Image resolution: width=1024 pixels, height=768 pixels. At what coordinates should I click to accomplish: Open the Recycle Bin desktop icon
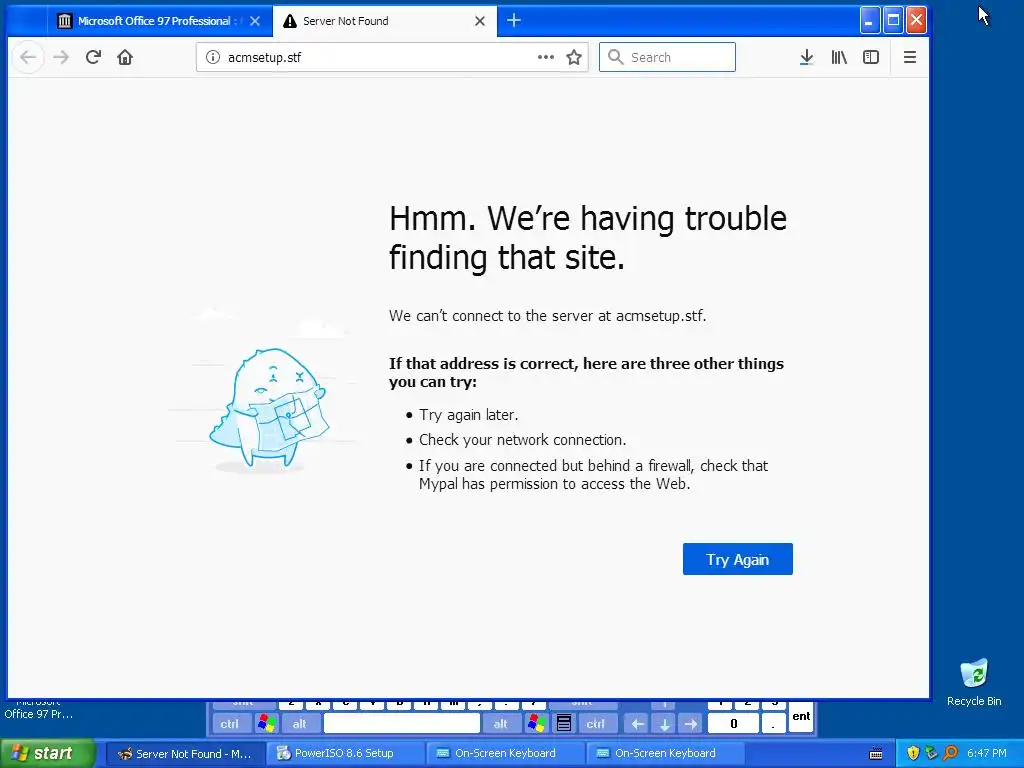(974, 683)
